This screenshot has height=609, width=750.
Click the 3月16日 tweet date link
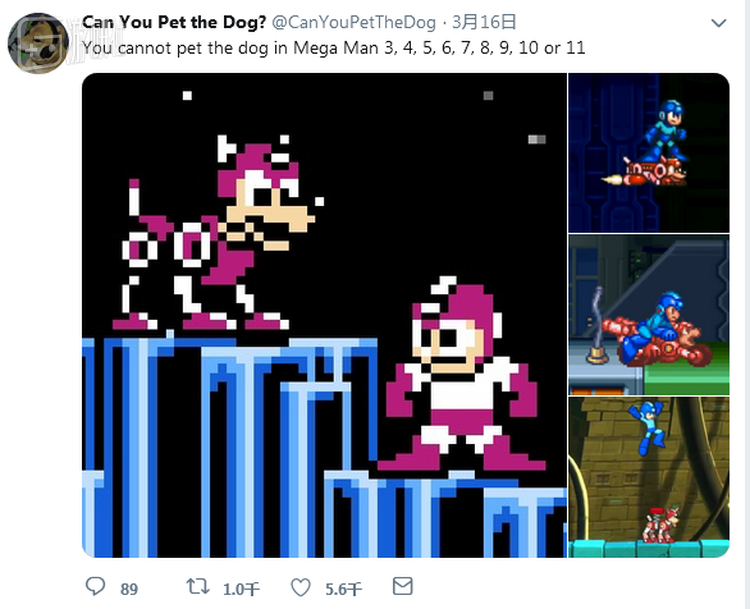tap(484, 22)
